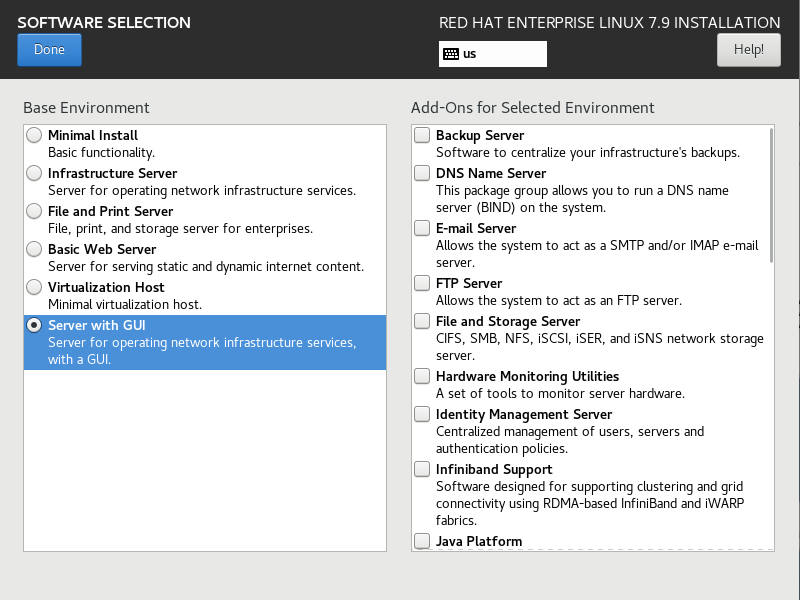Select File and Print Server option

(x=35, y=211)
